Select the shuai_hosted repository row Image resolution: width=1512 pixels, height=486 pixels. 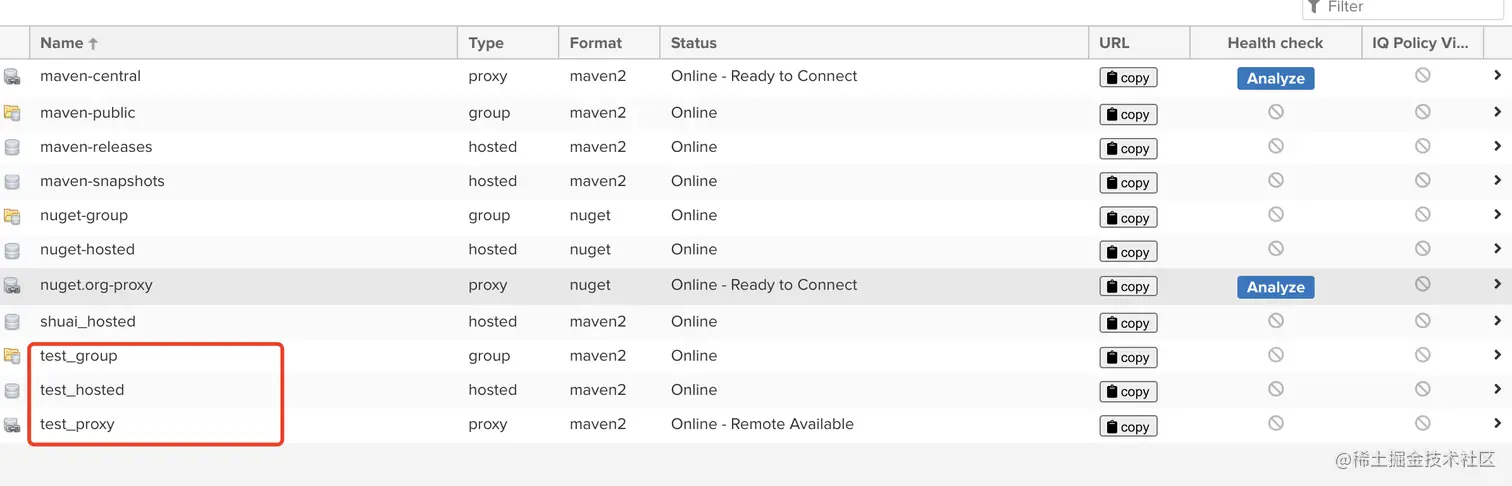pos(88,322)
